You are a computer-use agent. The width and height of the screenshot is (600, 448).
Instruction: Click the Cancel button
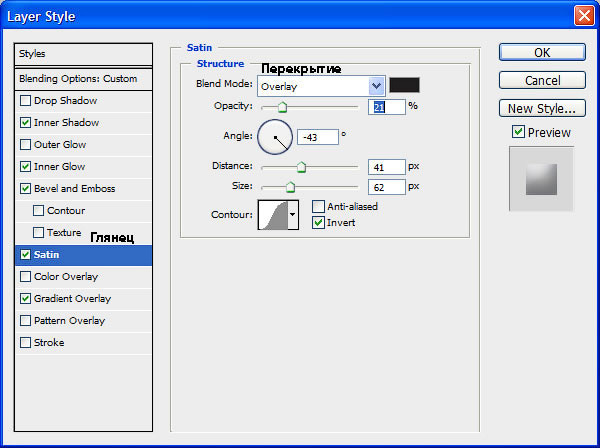click(x=542, y=80)
